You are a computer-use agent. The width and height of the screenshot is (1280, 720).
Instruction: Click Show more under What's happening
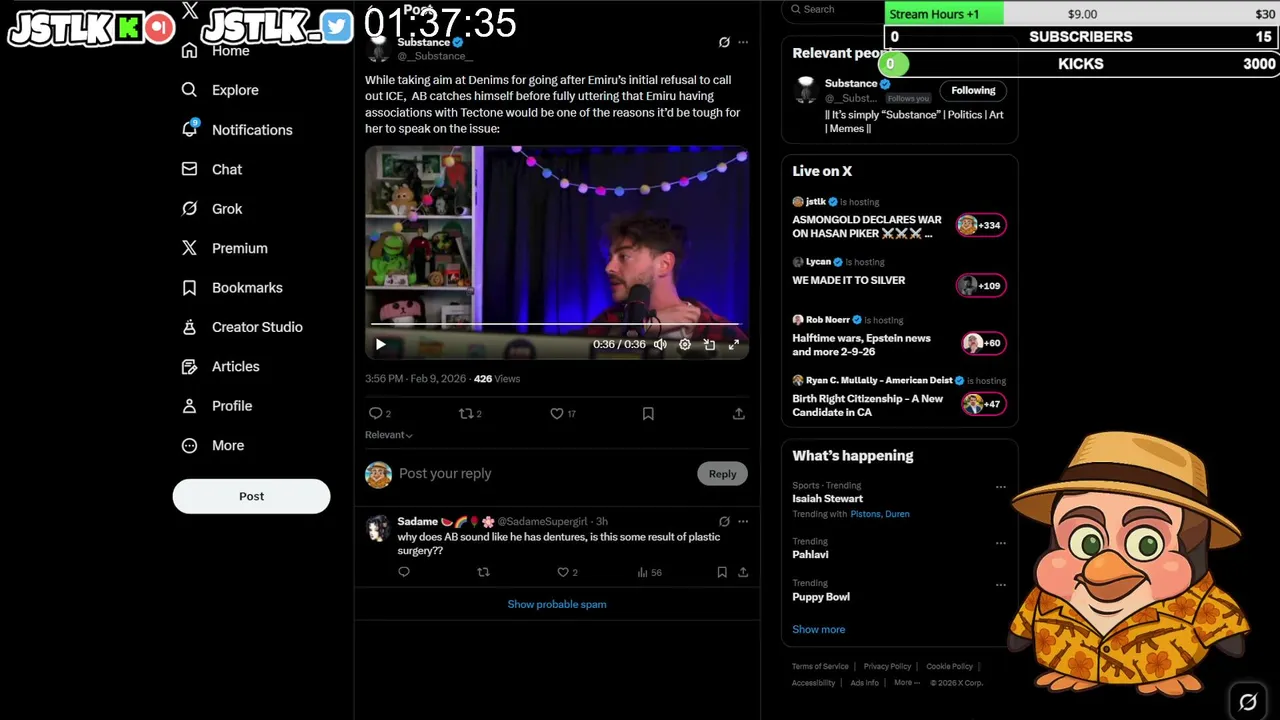pos(819,629)
